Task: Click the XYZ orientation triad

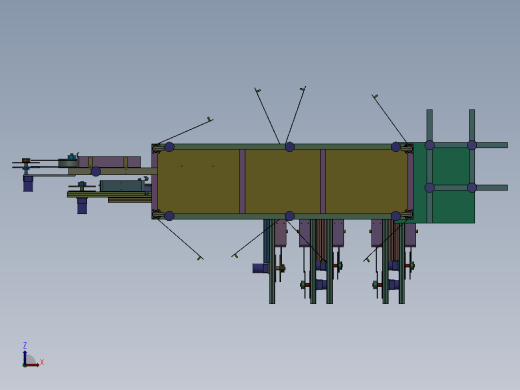Action: click(x=32, y=355)
